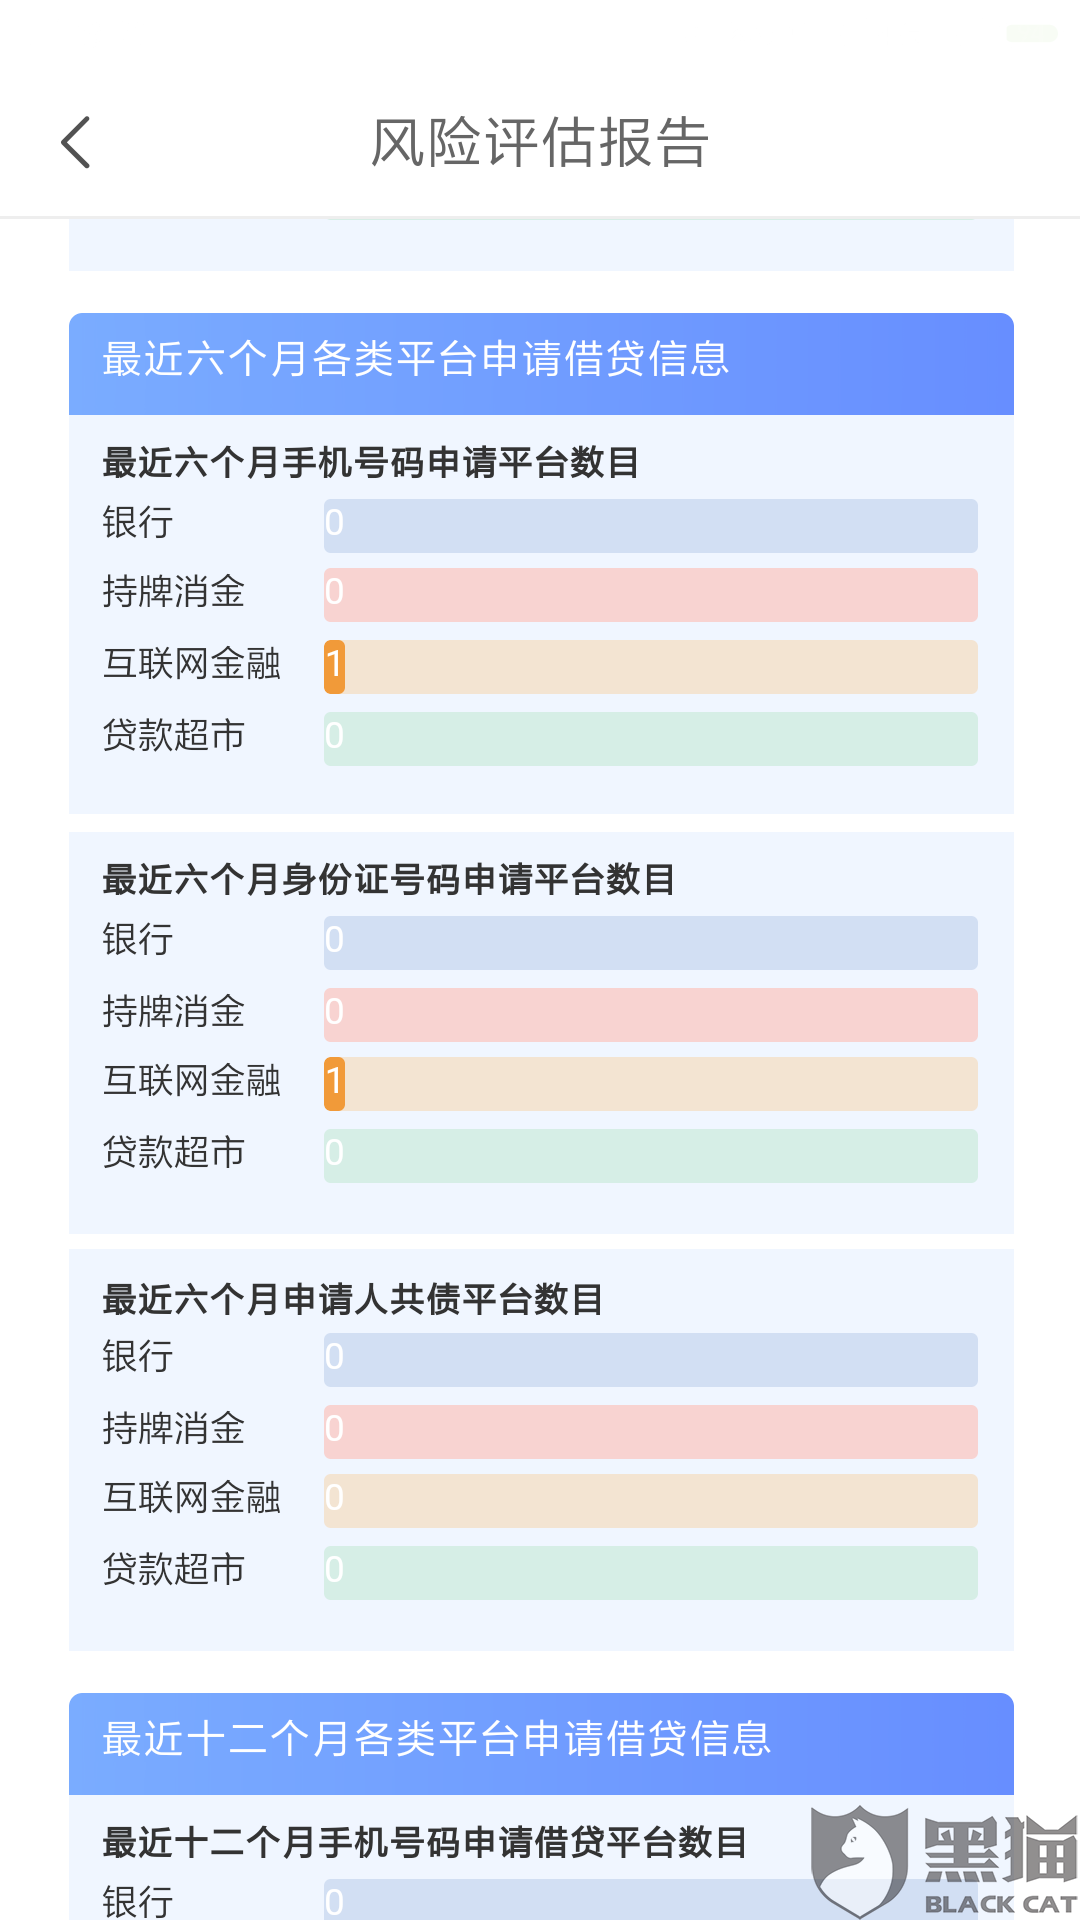Tap orange 互联网金融 bar under 身份证号码申请平台数目
The image size is (1080, 1920).
coord(650,1084)
